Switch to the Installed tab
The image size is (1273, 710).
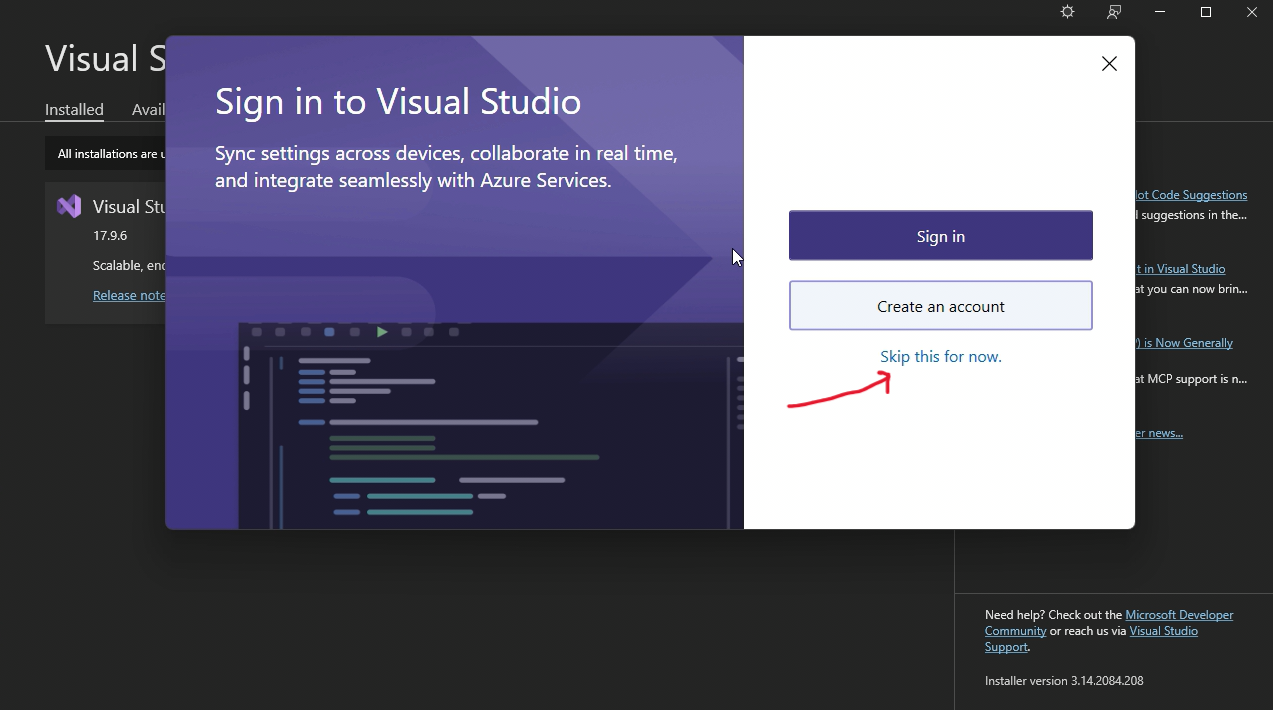point(74,109)
